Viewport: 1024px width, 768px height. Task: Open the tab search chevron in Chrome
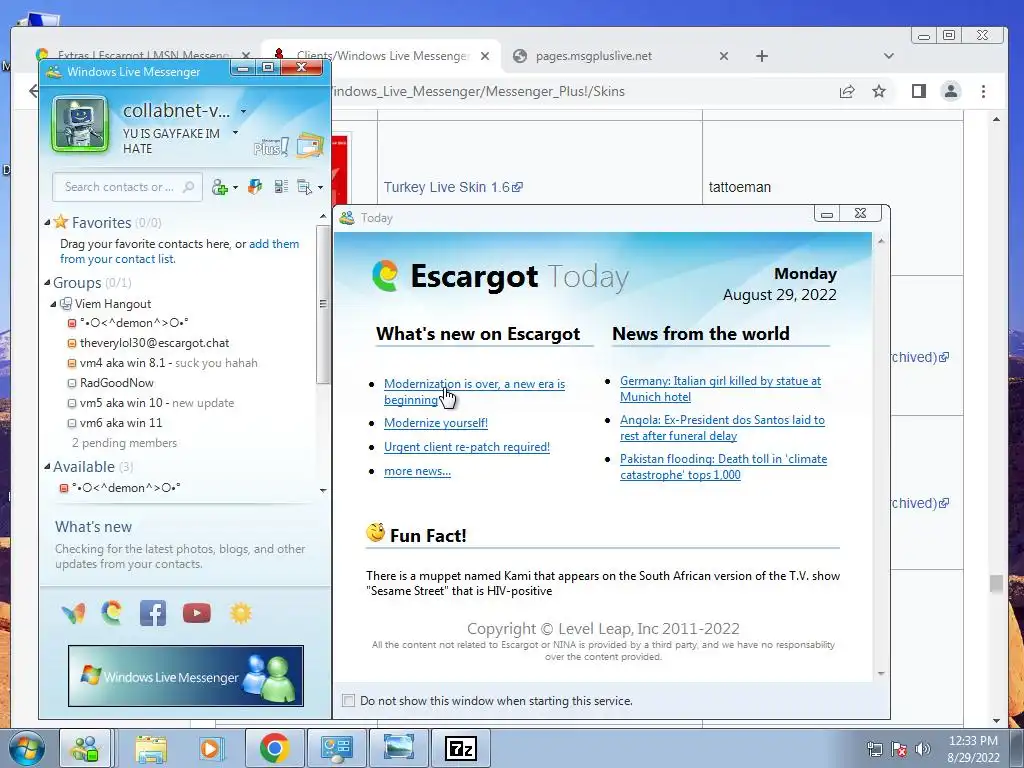click(x=888, y=56)
